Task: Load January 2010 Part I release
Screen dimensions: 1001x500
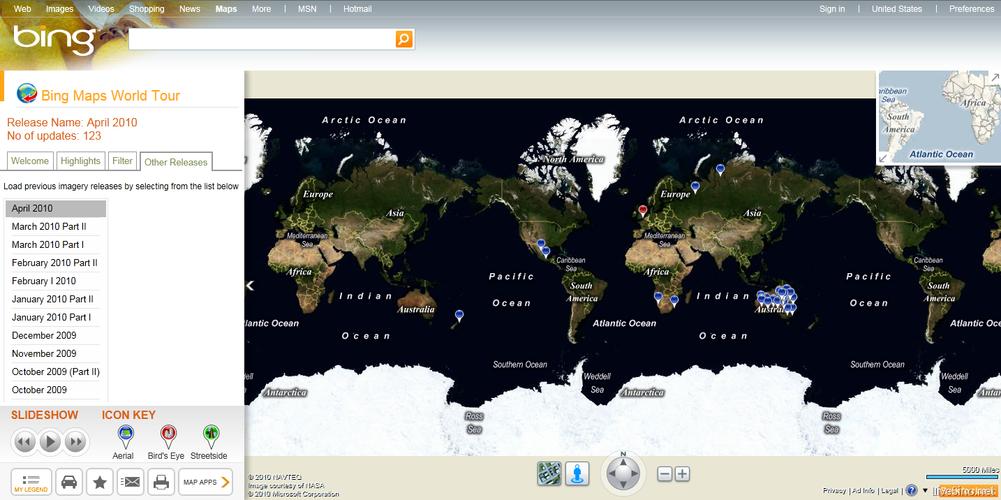Action: [56, 317]
